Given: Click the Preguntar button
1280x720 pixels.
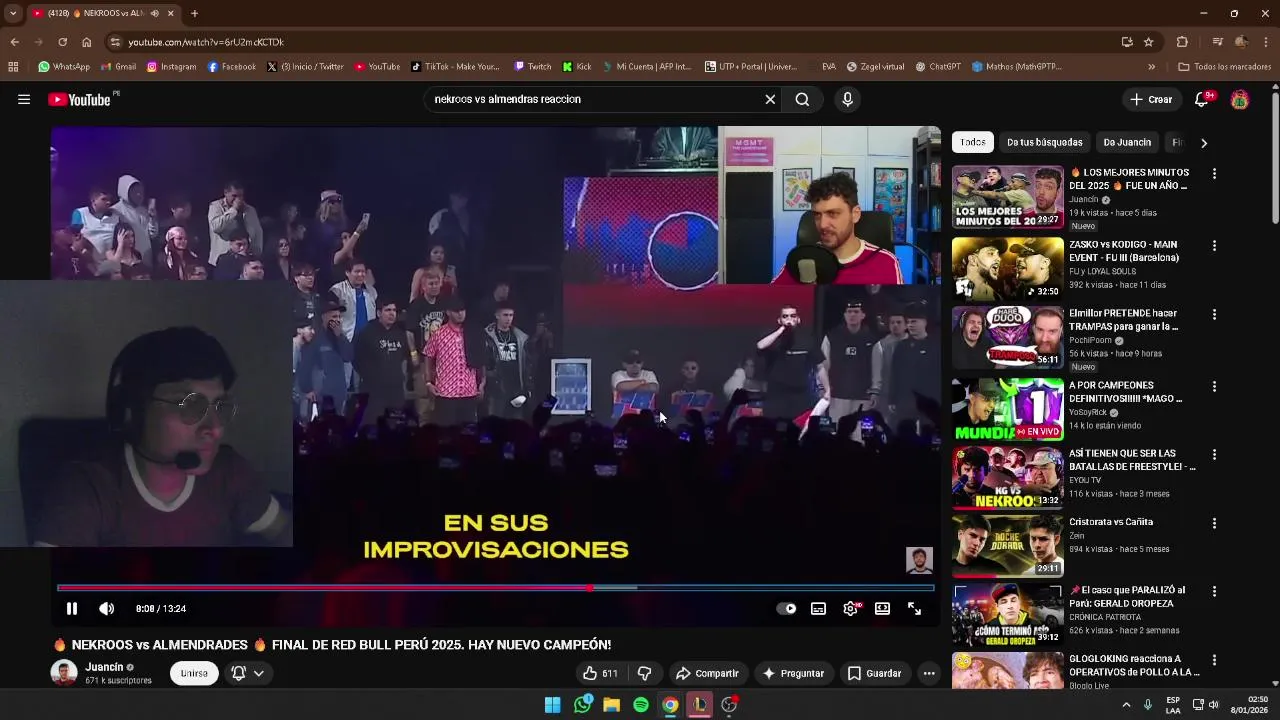Looking at the screenshot, I should click(793, 673).
